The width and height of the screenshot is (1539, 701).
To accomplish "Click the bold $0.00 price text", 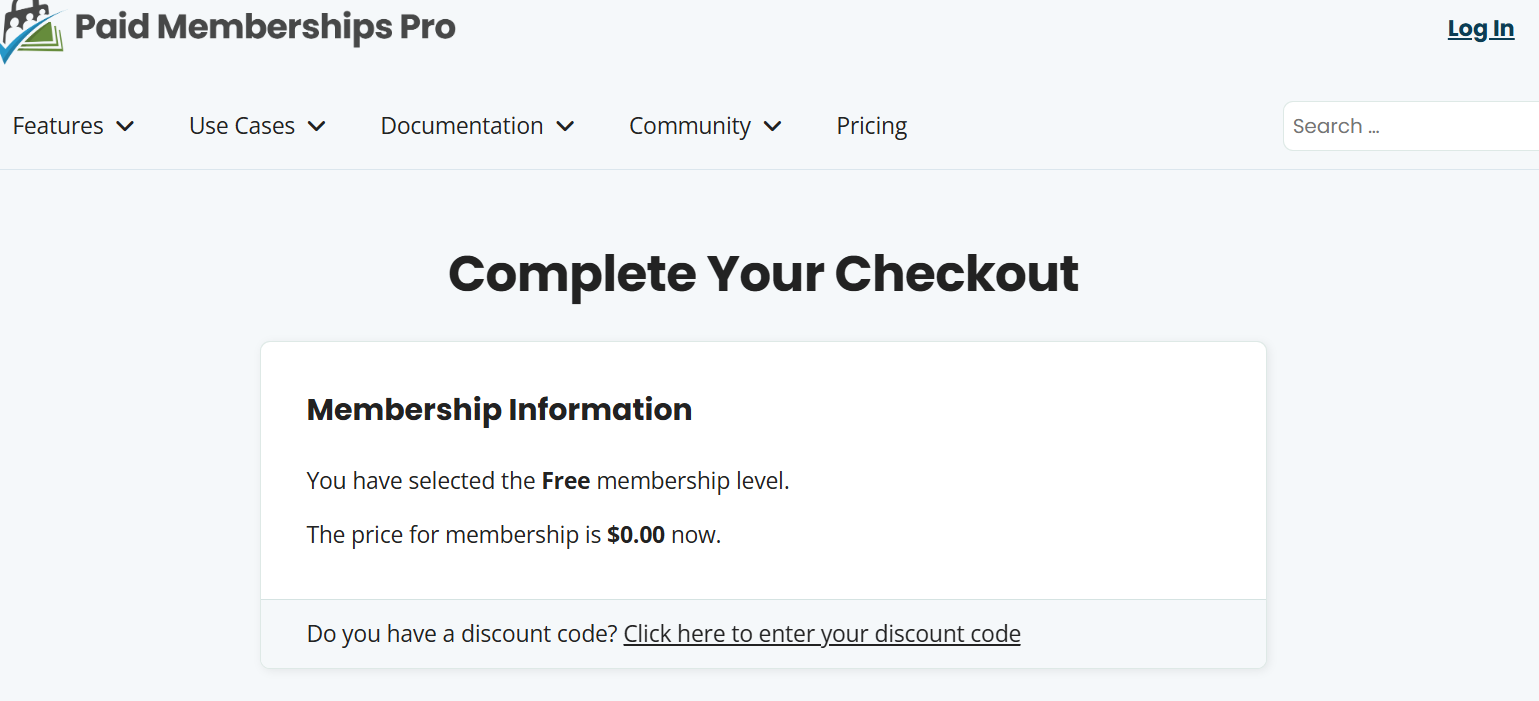I will coord(636,535).
